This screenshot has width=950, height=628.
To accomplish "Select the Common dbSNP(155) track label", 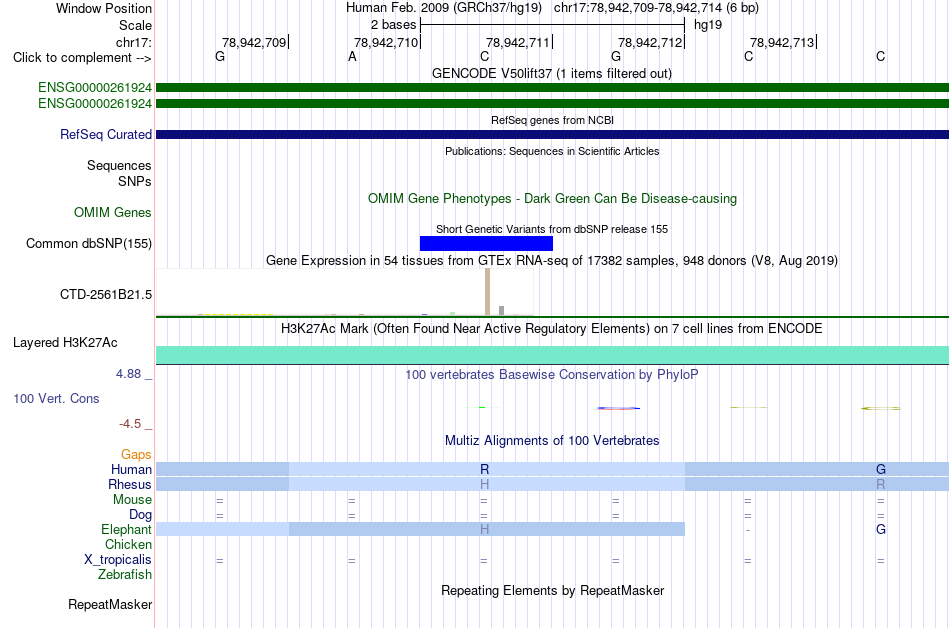I will click(x=88, y=243).
